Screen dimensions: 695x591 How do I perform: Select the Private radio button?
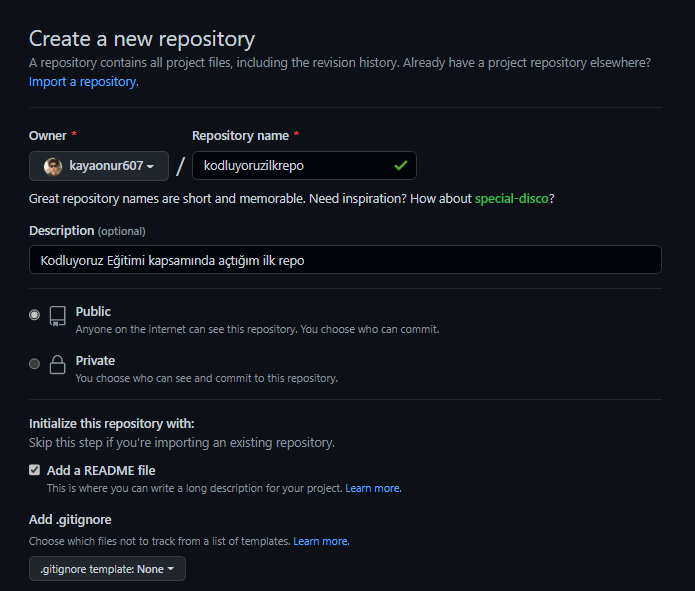point(34,364)
